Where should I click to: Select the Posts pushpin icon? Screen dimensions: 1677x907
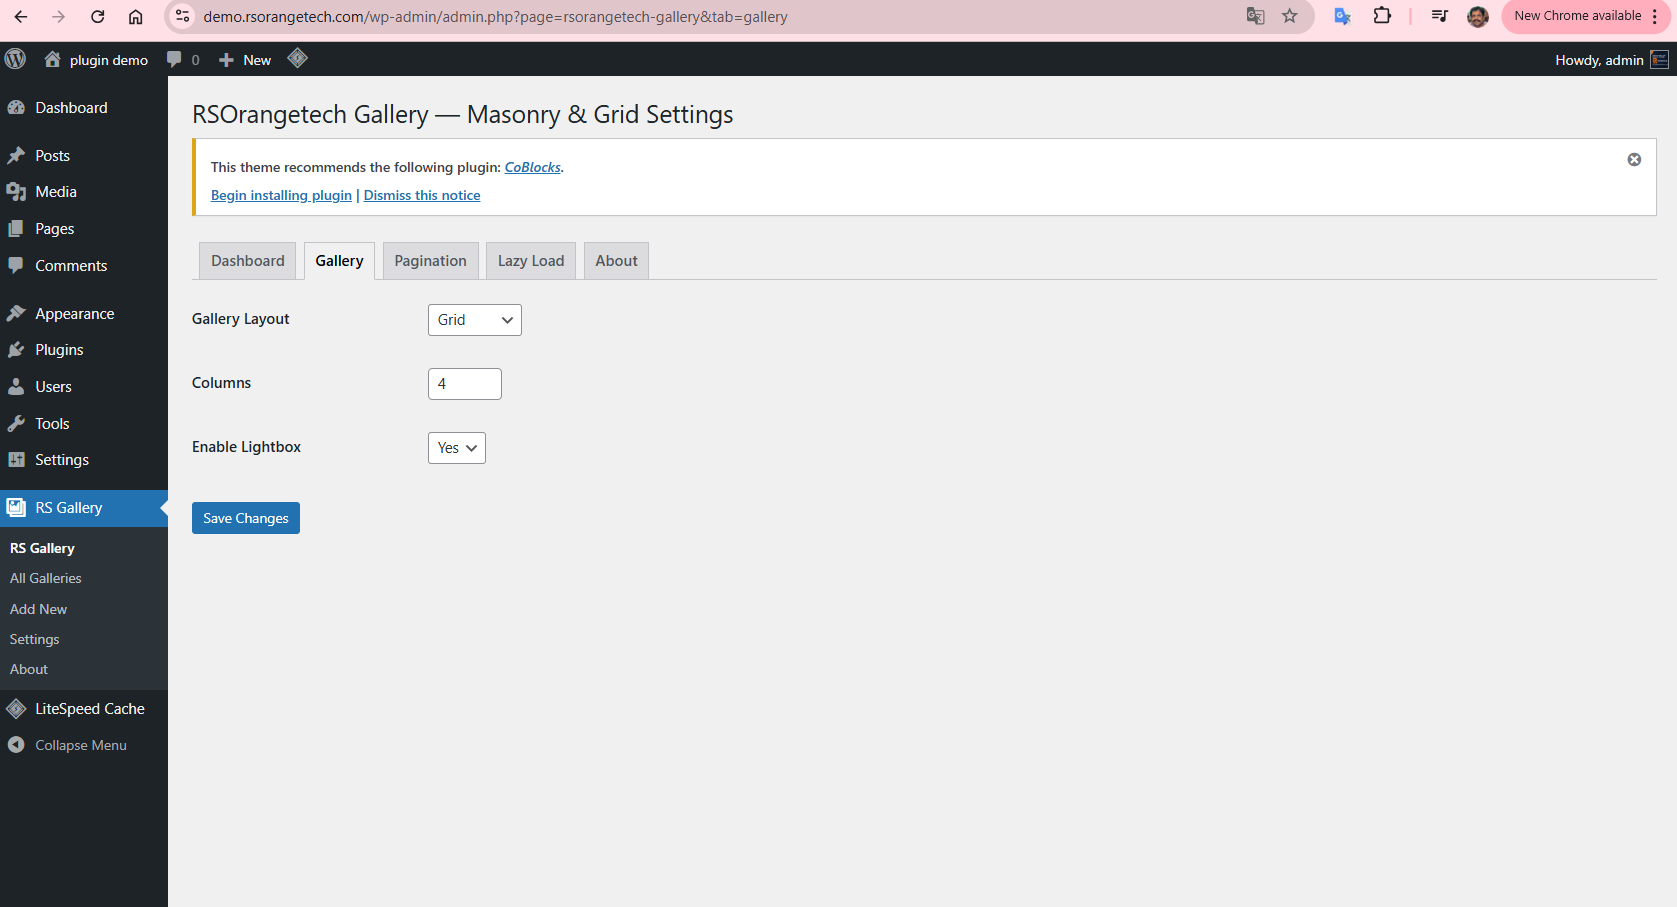[x=17, y=155]
